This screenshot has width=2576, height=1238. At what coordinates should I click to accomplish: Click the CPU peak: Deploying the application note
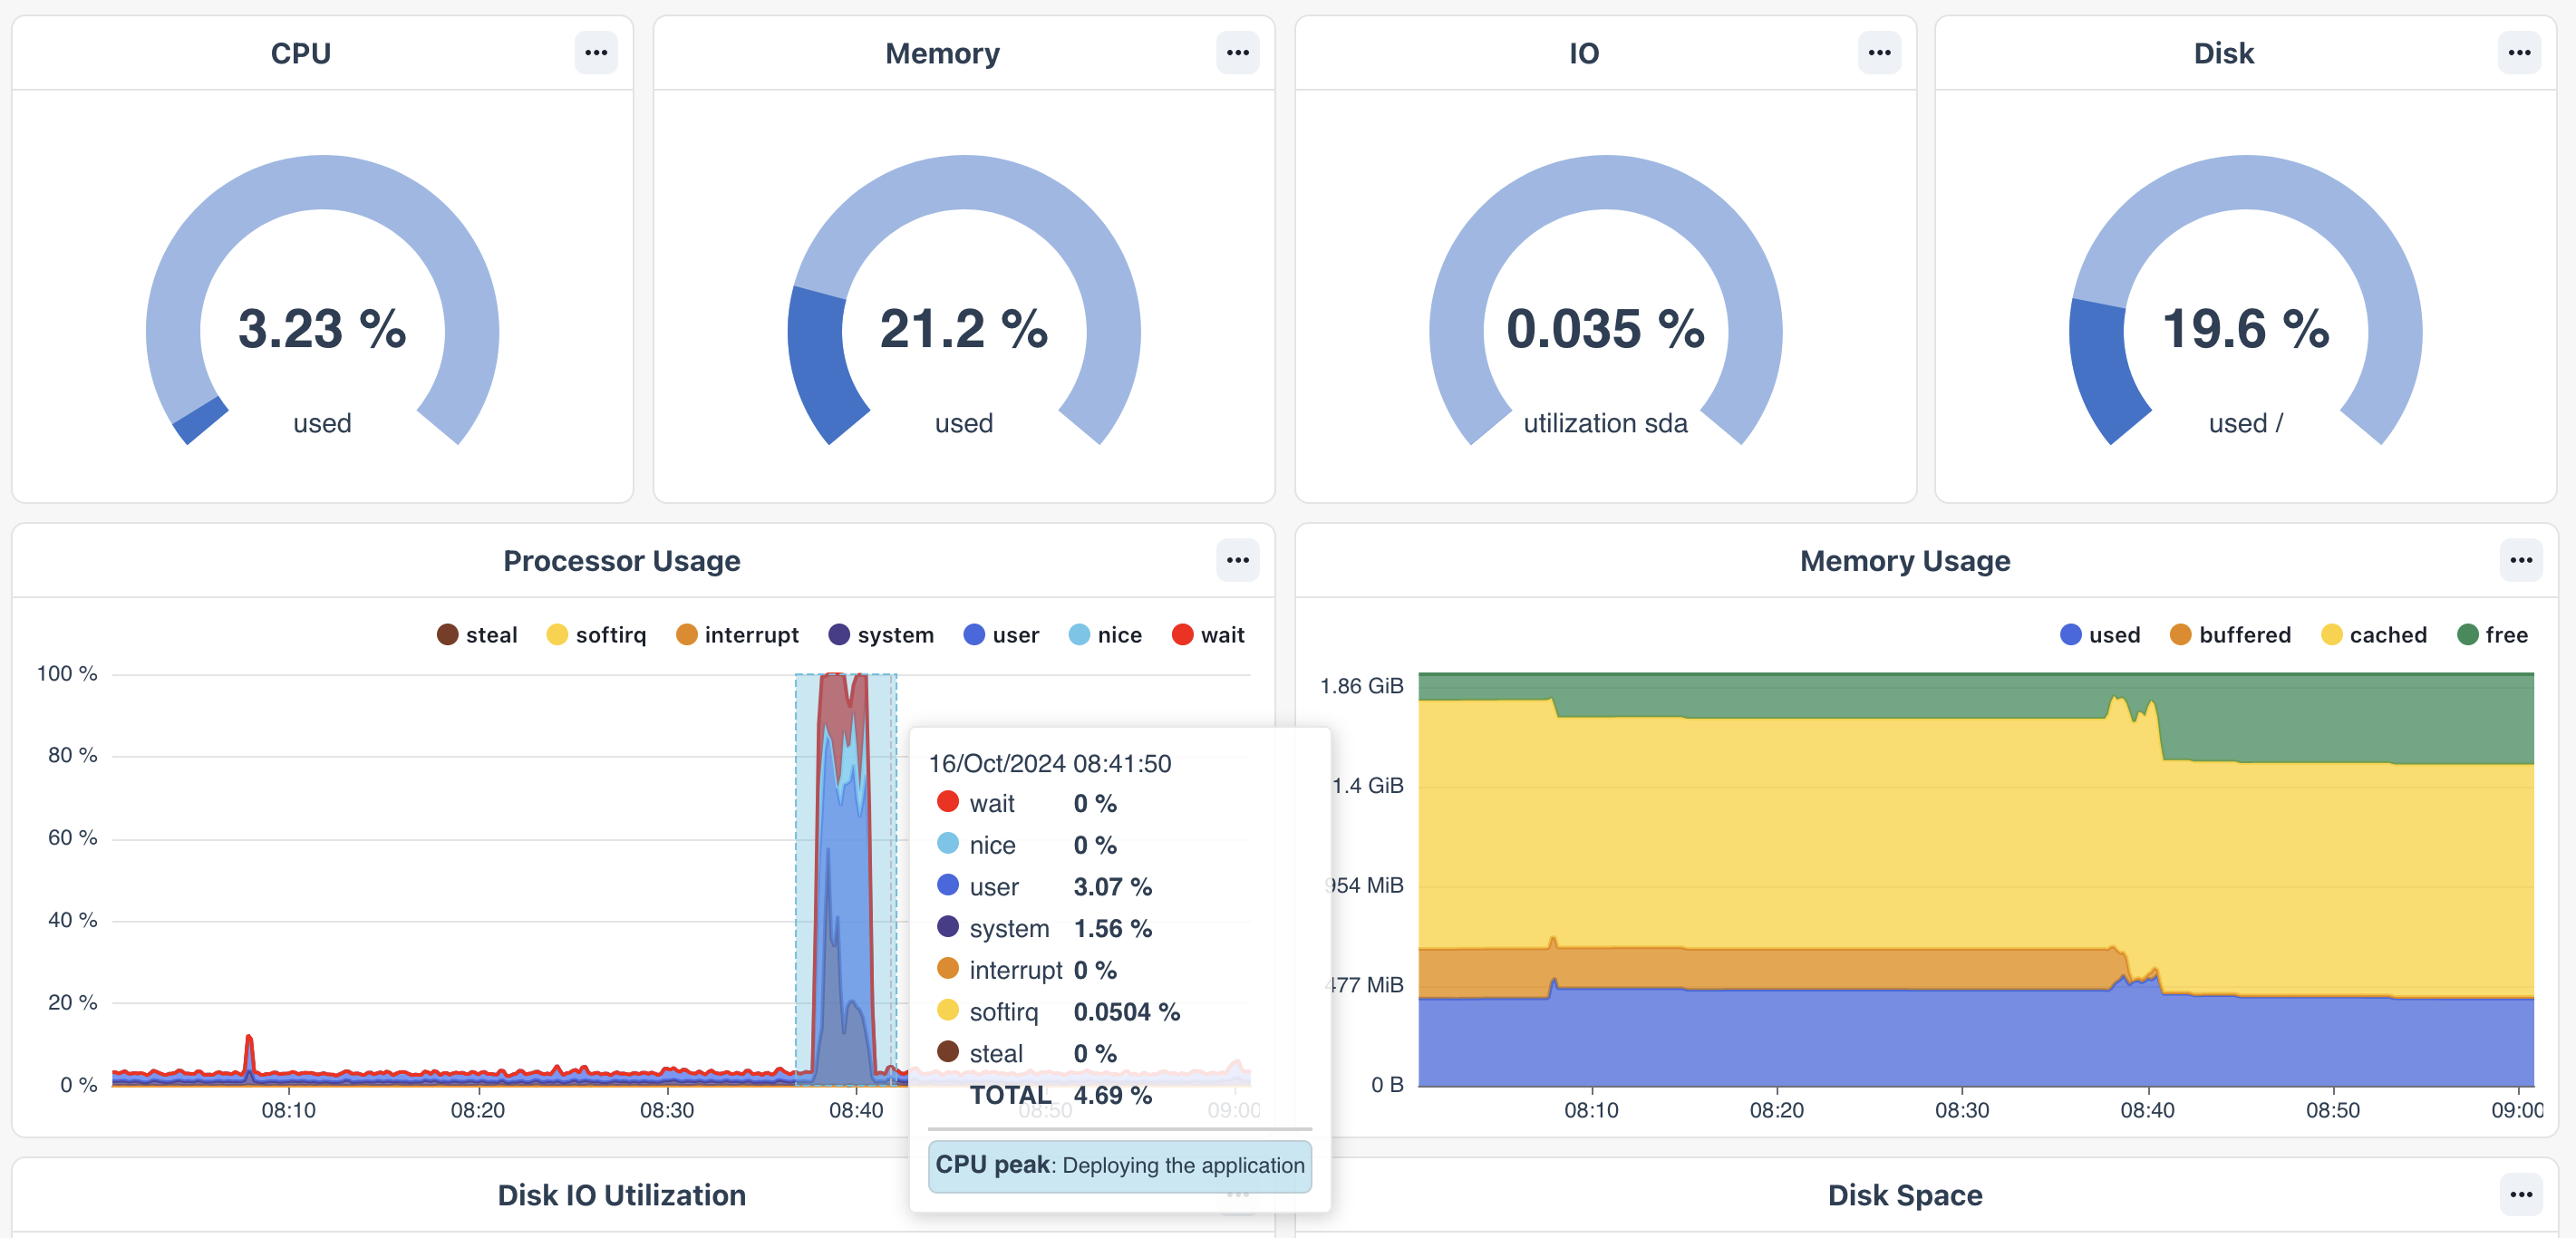(1119, 1165)
